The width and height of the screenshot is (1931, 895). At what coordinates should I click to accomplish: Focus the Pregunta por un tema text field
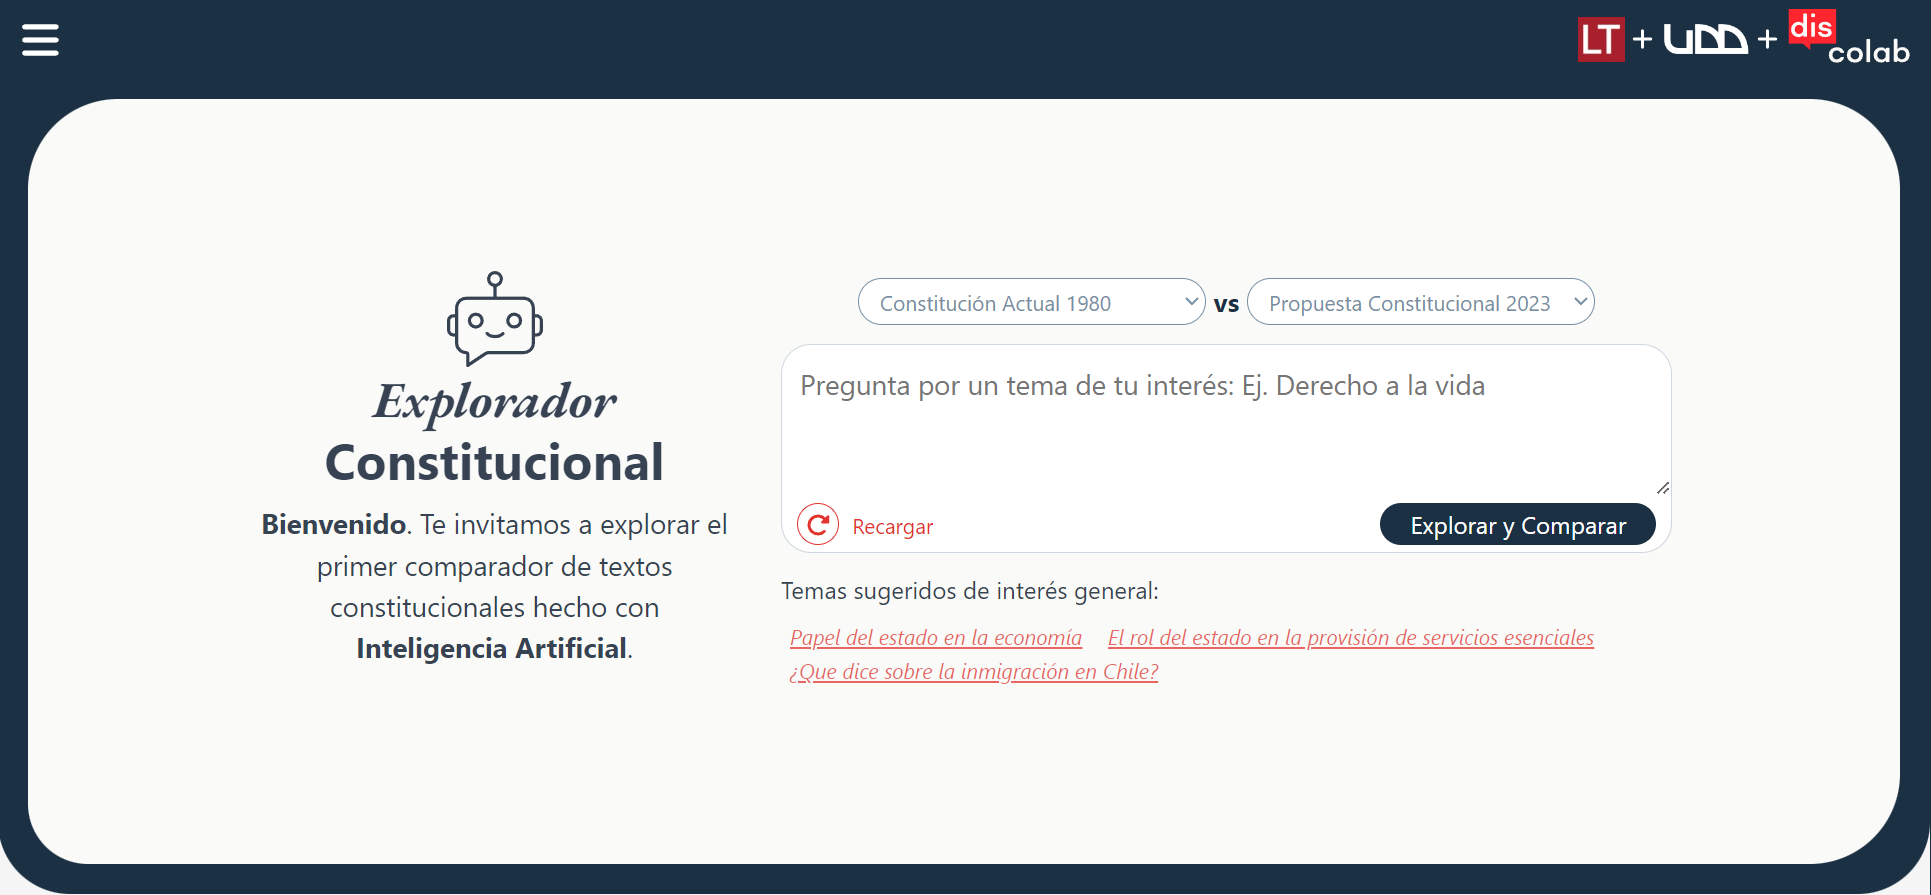pos(1225,420)
